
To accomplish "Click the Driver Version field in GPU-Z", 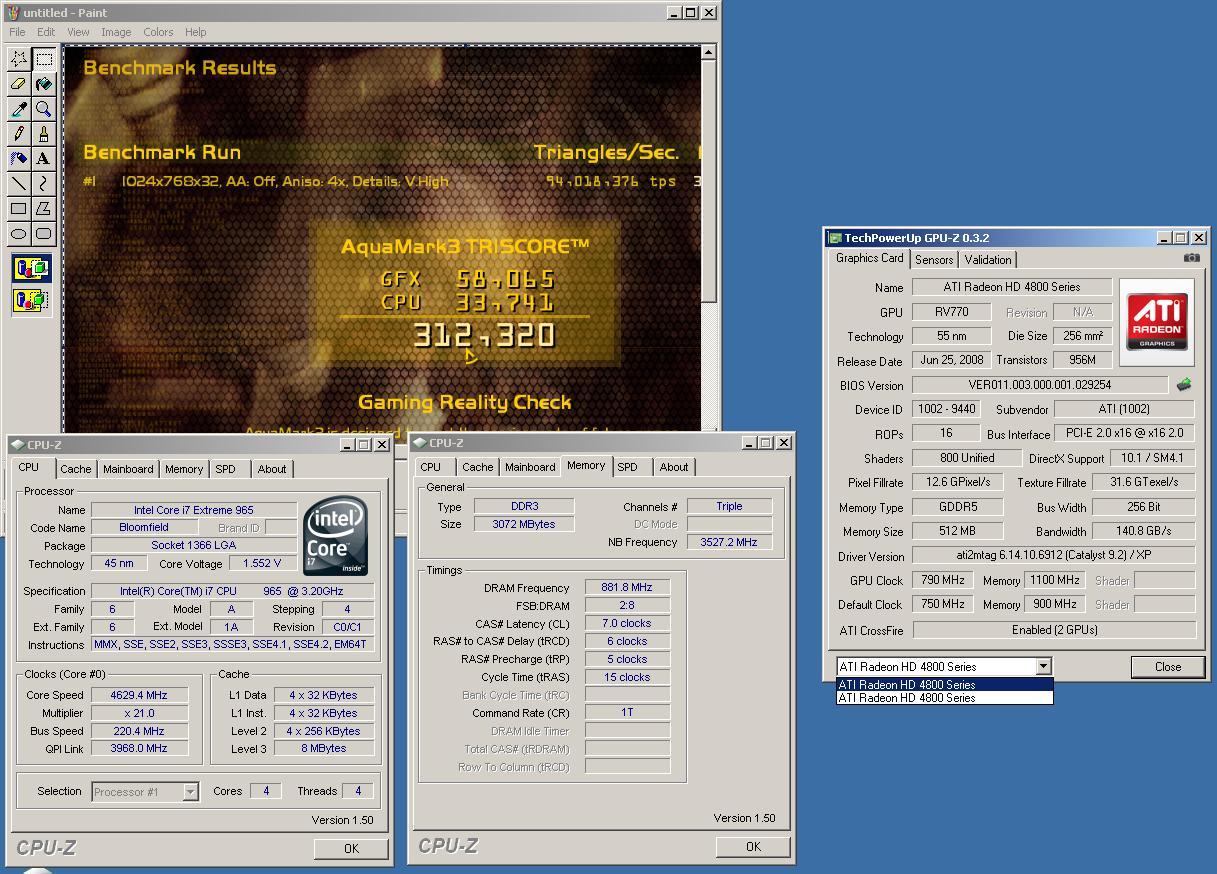I will point(1054,556).
